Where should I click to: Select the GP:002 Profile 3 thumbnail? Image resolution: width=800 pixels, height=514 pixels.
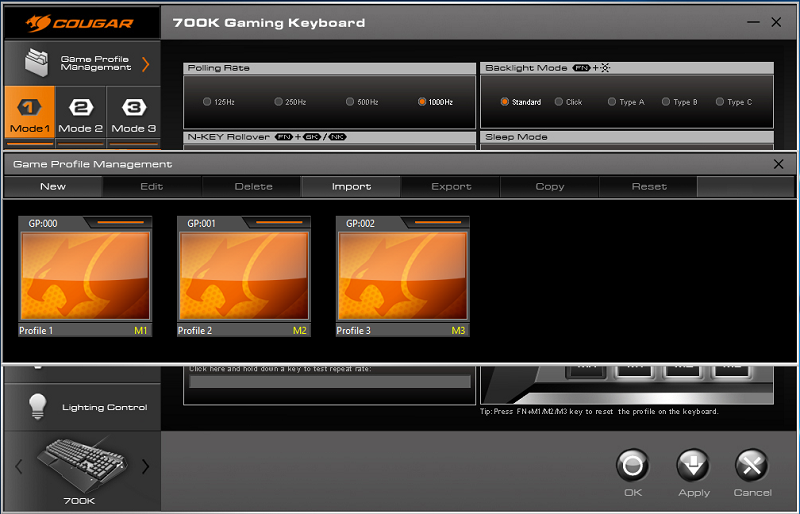tap(403, 276)
